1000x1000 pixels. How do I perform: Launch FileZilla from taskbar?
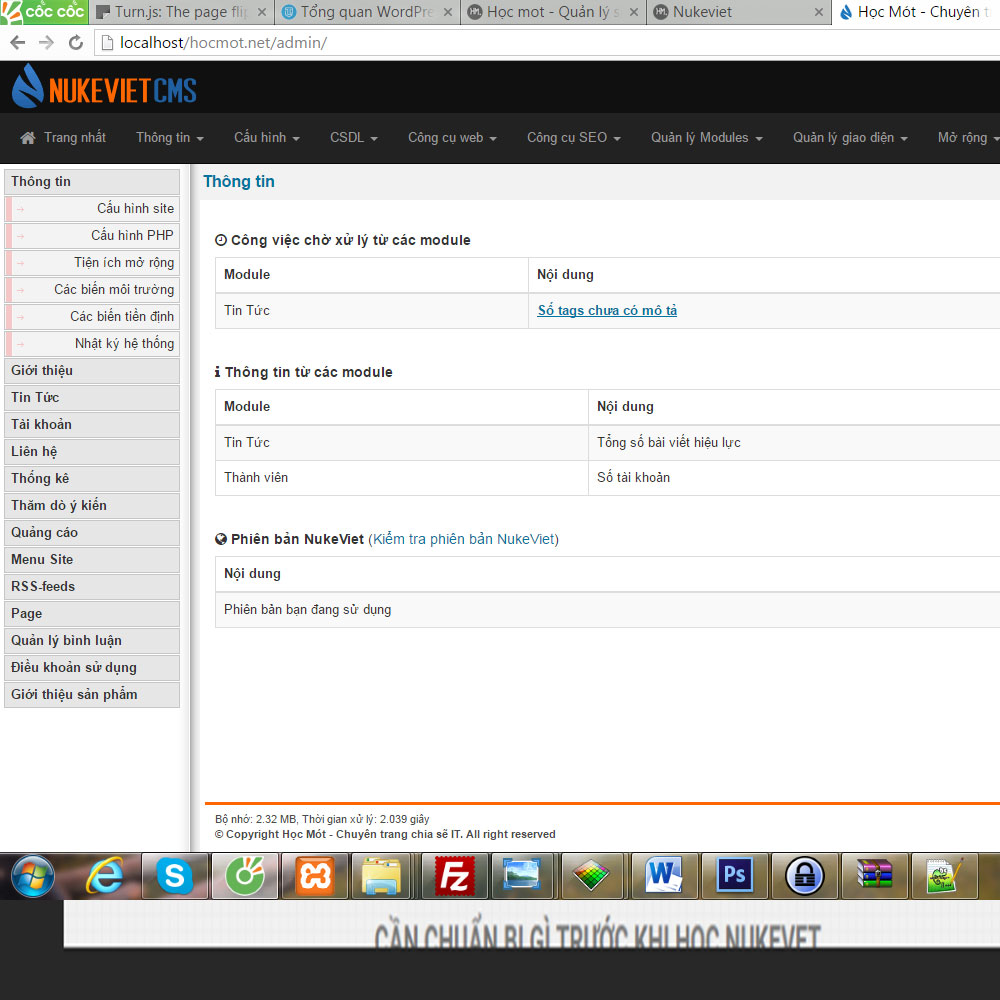[x=455, y=876]
